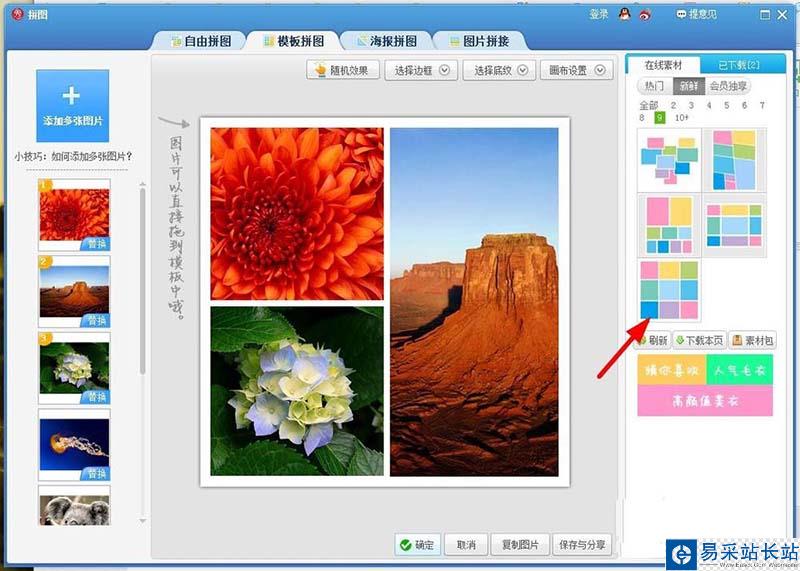The image size is (800, 571).
Task: Filter templates by 10+ images
Action: coord(682,118)
